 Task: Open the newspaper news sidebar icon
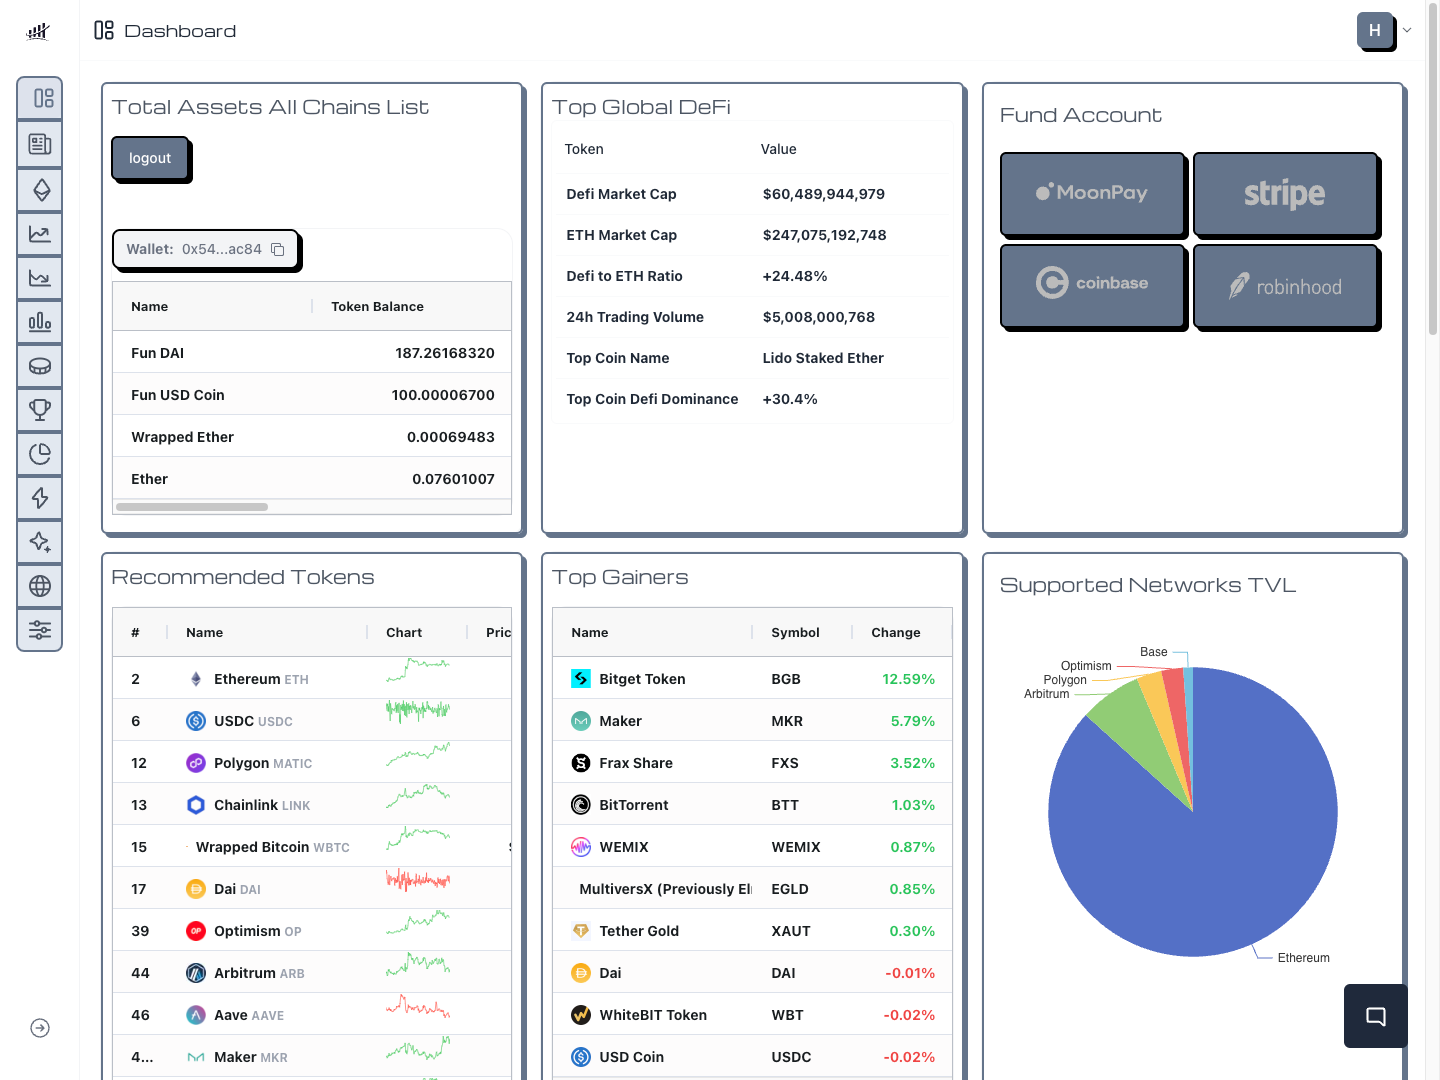[40, 144]
